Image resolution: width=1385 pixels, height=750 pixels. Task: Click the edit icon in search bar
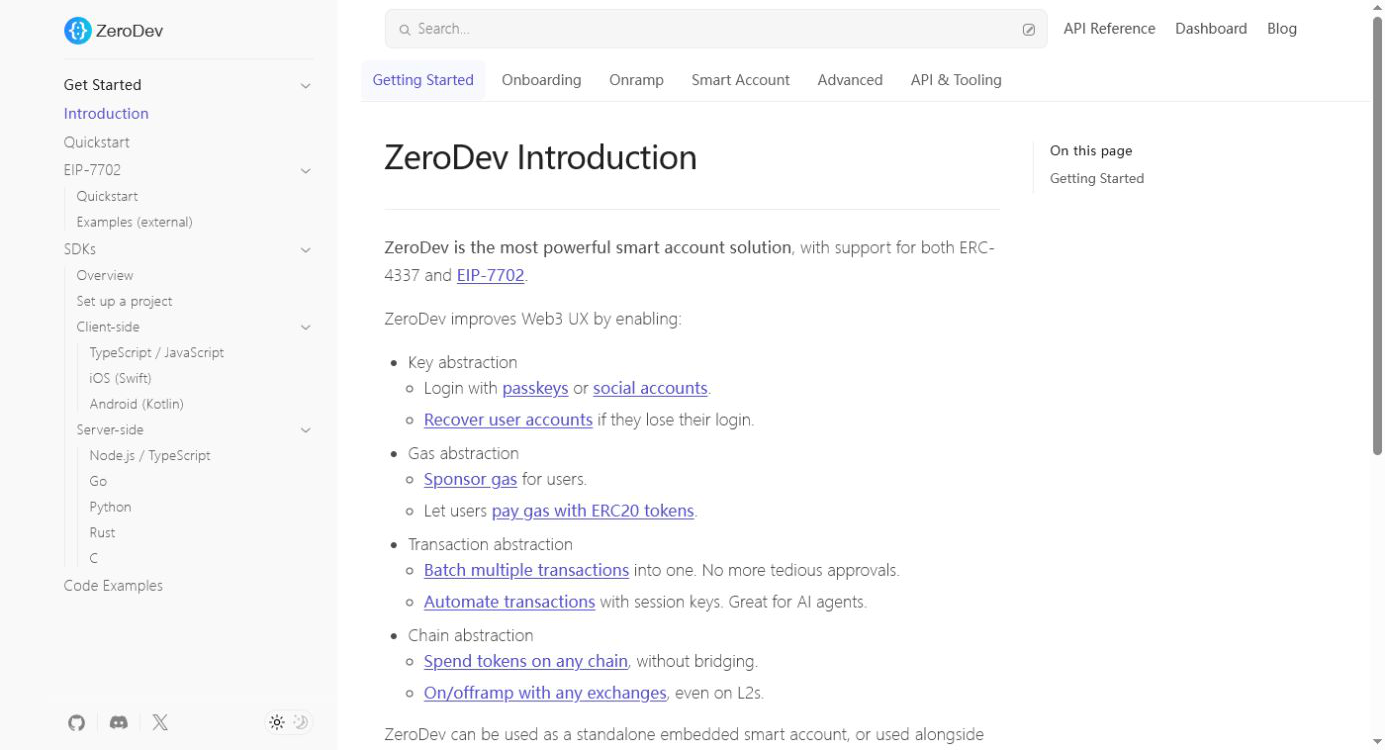coord(1028,30)
